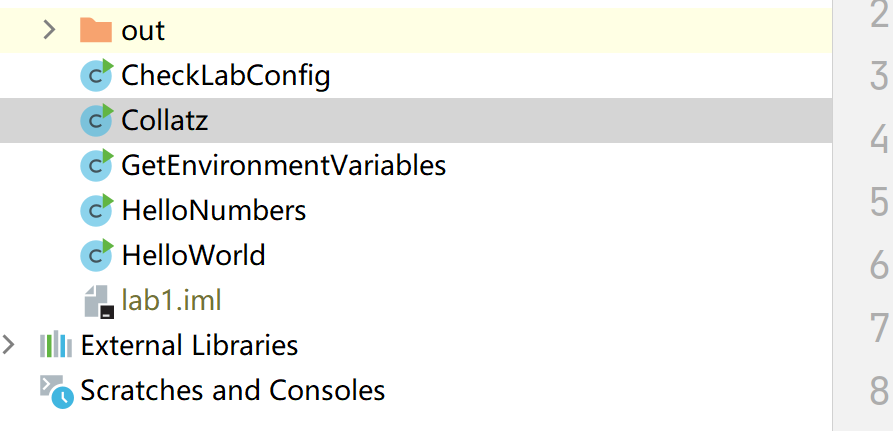The width and height of the screenshot is (893, 431).
Task: Expand the out folder chevron
Action: point(49,30)
